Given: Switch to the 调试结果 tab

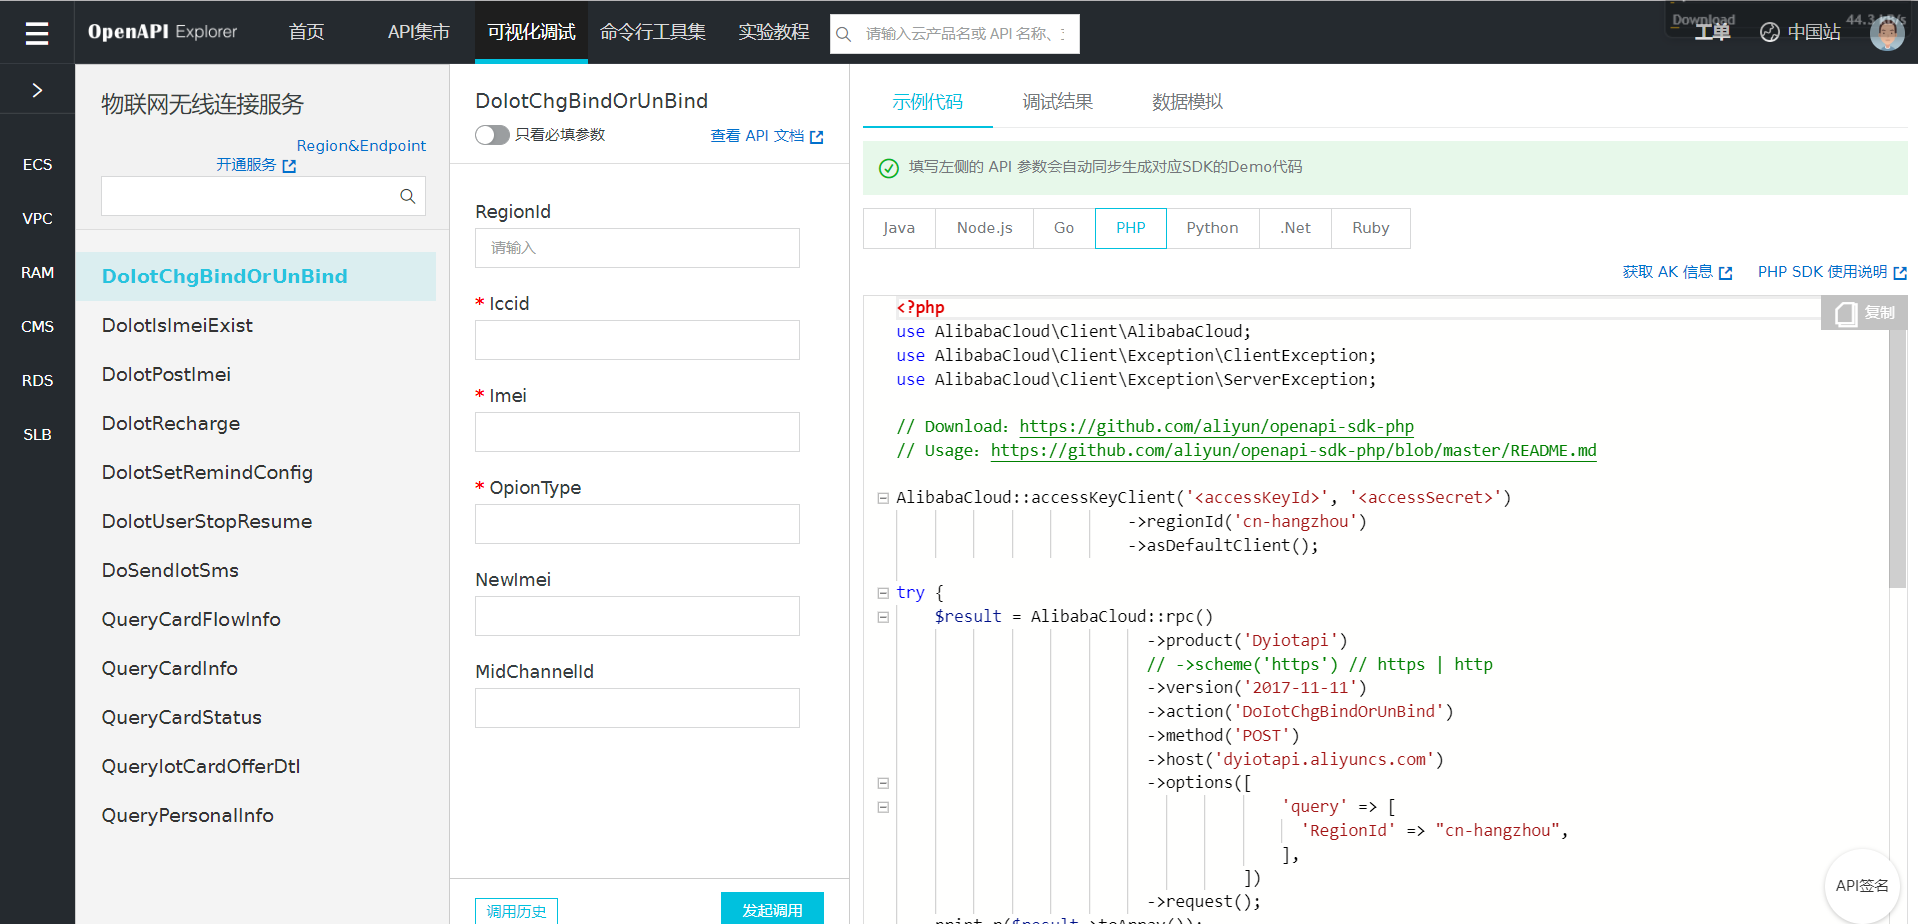Looking at the screenshot, I should coord(1057,102).
